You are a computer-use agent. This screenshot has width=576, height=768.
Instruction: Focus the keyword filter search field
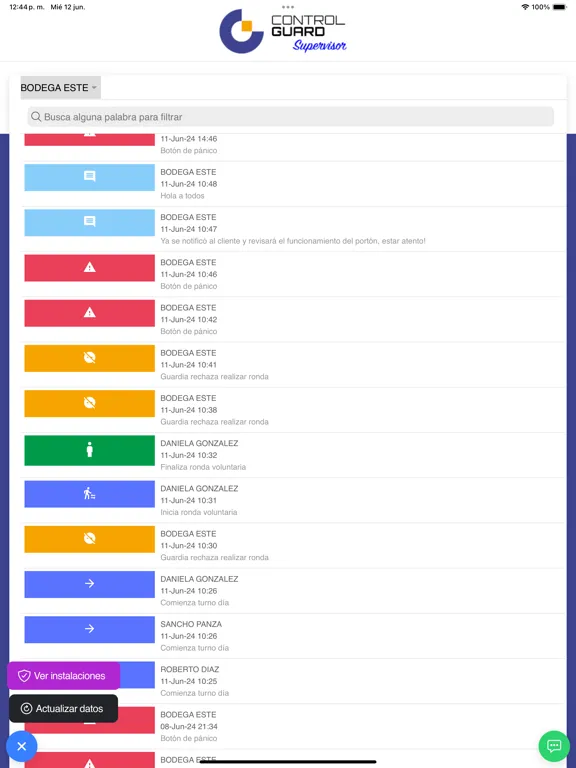click(x=290, y=117)
